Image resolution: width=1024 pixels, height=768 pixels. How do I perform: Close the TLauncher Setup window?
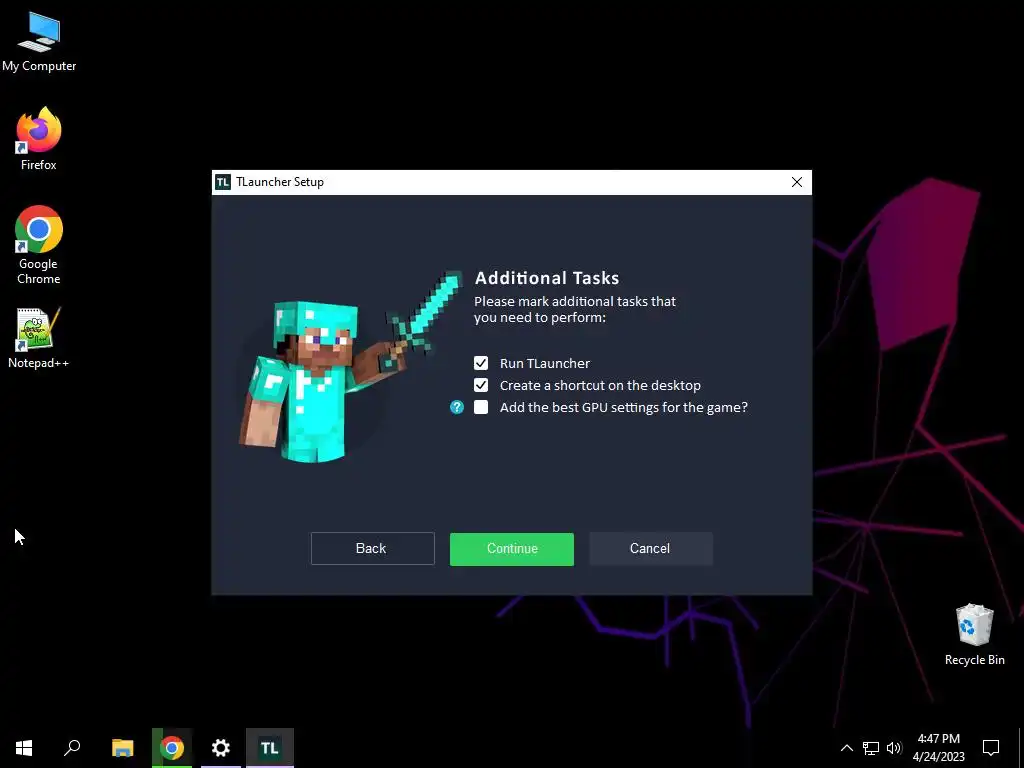point(797,182)
